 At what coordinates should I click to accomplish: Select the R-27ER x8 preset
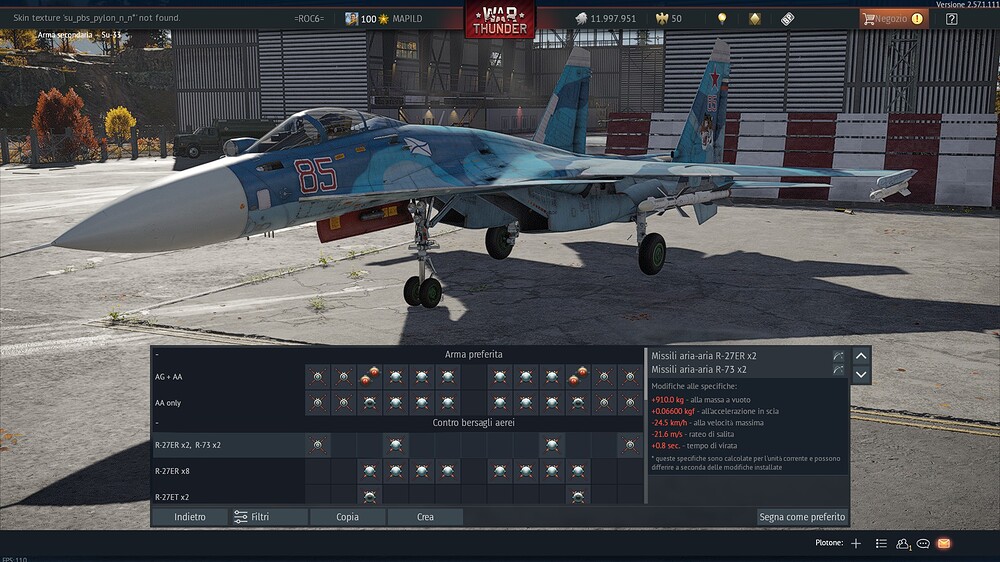(x=397, y=471)
